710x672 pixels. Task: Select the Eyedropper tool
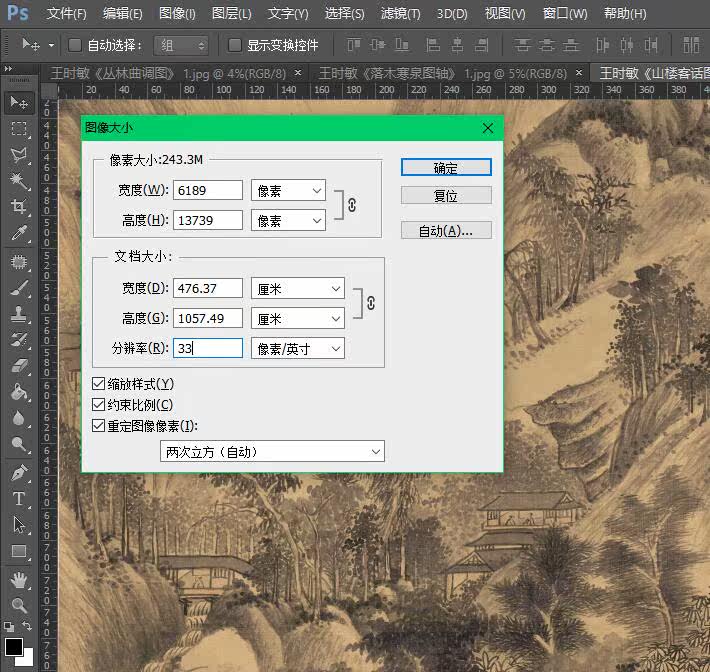coord(19,233)
